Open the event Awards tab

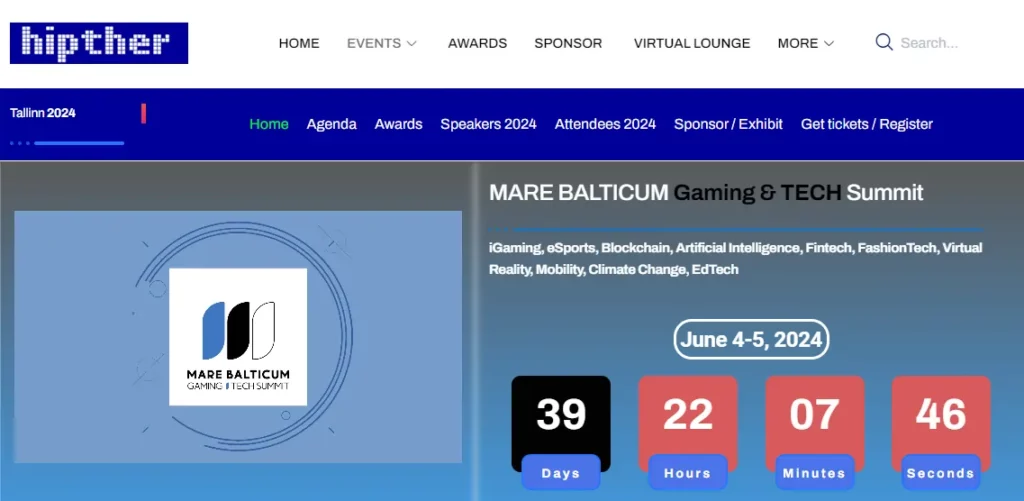pos(398,124)
